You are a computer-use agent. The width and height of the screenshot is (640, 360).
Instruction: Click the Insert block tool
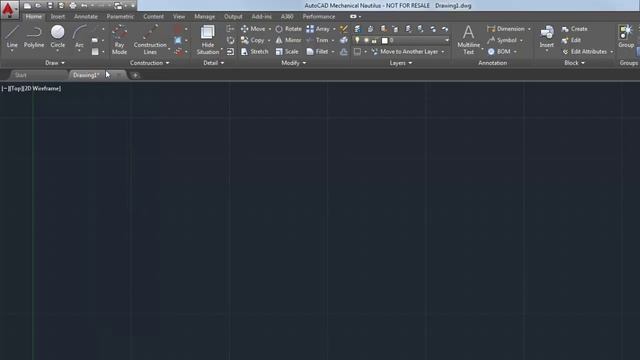click(x=547, y=38)
